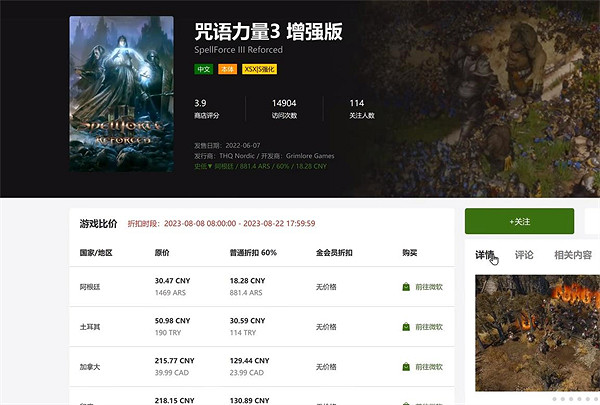Click the 3.9 store rating value
Screen dimensions: 600x405
point(200,103)
